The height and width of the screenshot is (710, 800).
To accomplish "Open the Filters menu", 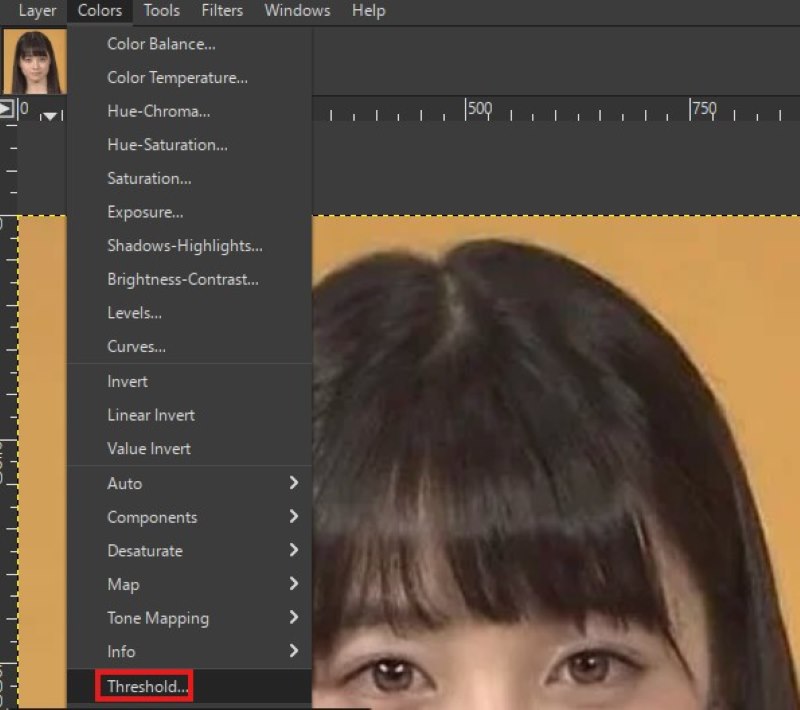I will click(x=222, y=11).
